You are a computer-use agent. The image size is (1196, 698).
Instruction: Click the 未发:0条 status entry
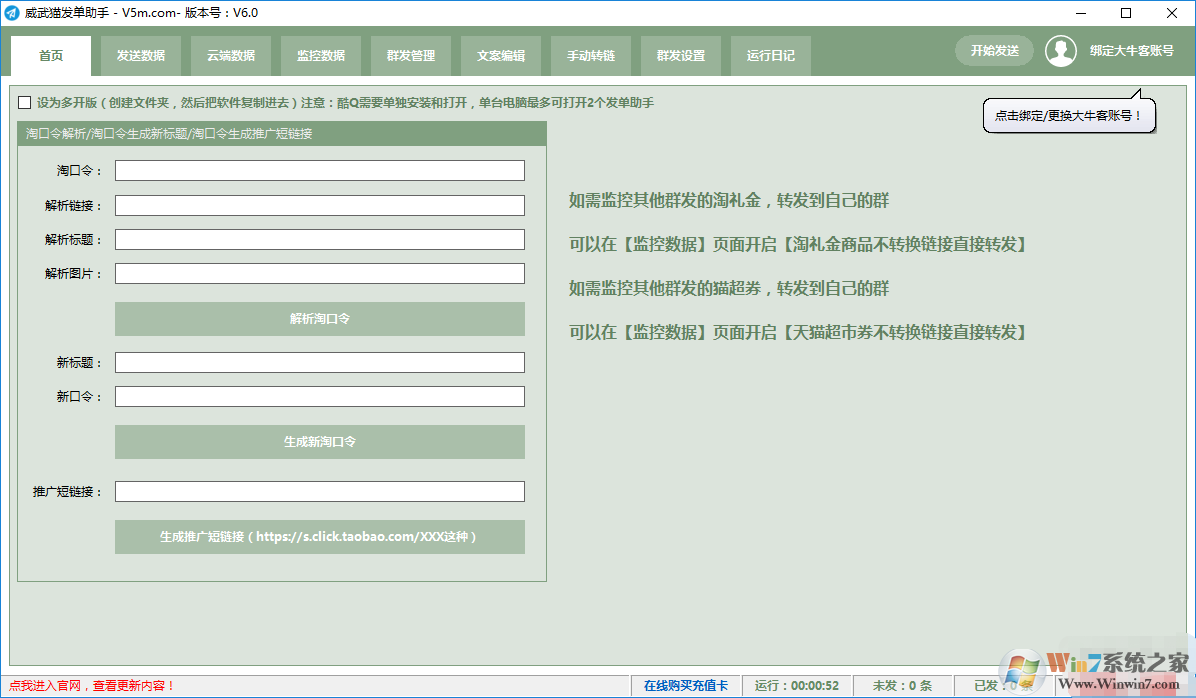tap(902, 686)
